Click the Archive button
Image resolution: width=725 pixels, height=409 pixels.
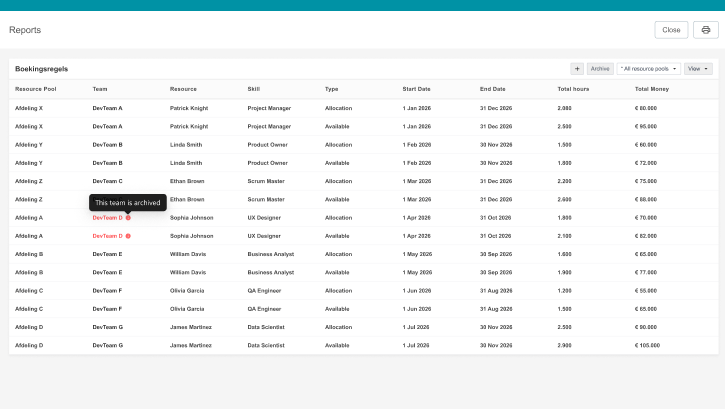pyautogui.click(x=600, y=69)
